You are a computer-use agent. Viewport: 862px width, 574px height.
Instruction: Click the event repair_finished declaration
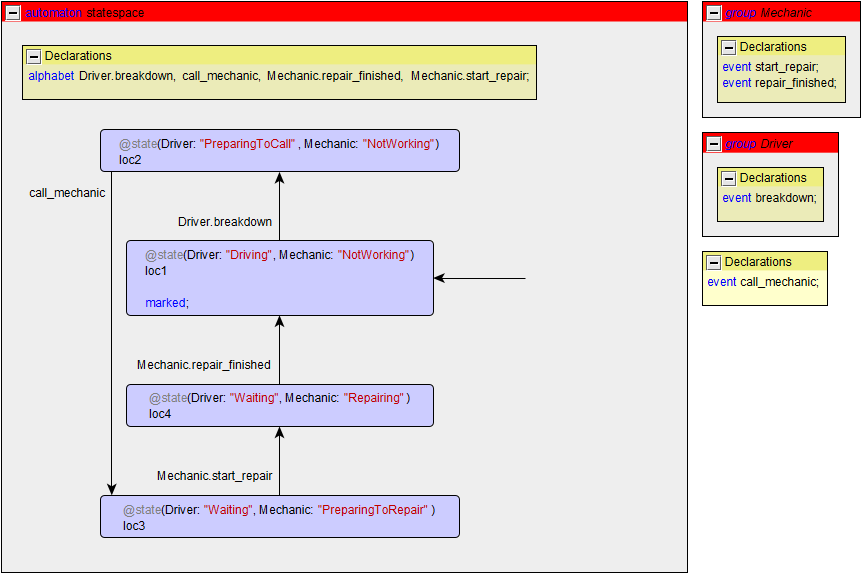coord(778,83)
